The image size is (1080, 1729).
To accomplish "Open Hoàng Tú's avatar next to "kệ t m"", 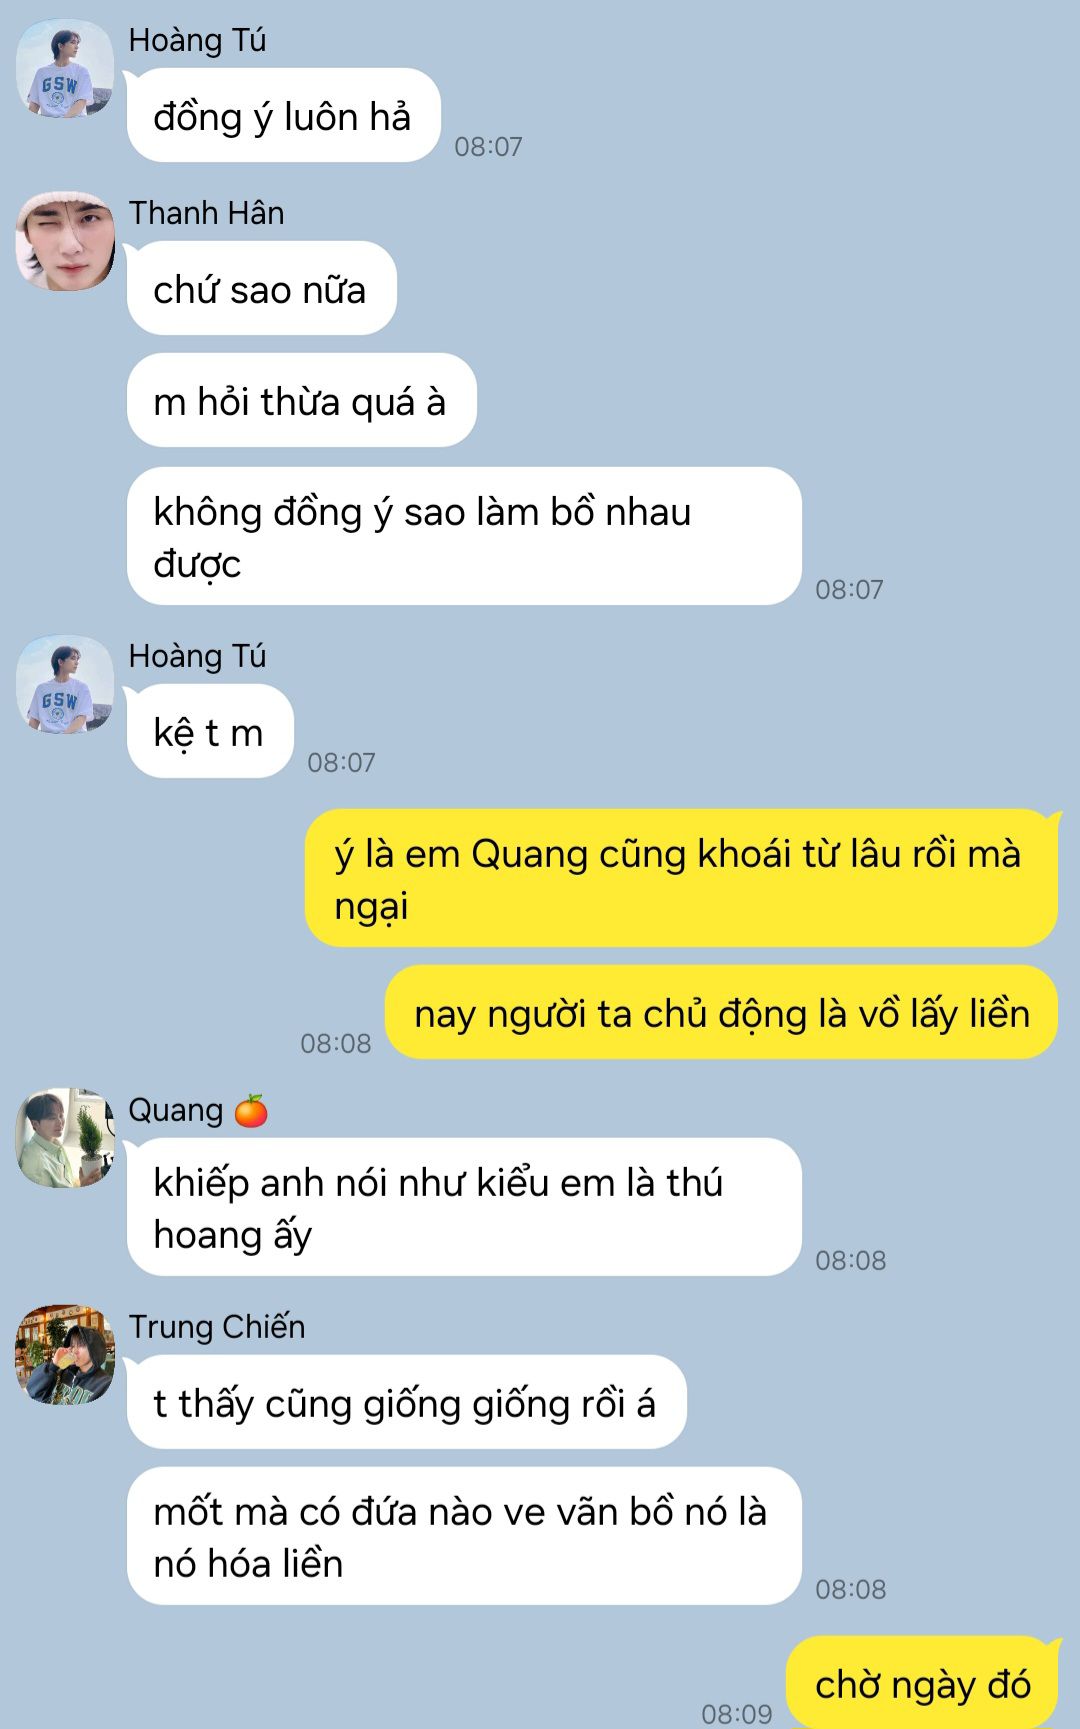I will [65, 685].
